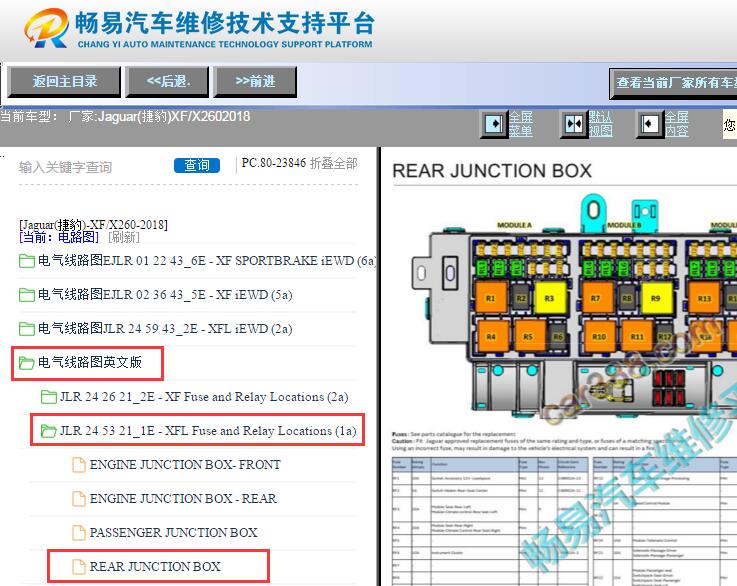Click yellow relay R9 in the diagram
This screenshot has height=586, width=737.
point(656,298)
